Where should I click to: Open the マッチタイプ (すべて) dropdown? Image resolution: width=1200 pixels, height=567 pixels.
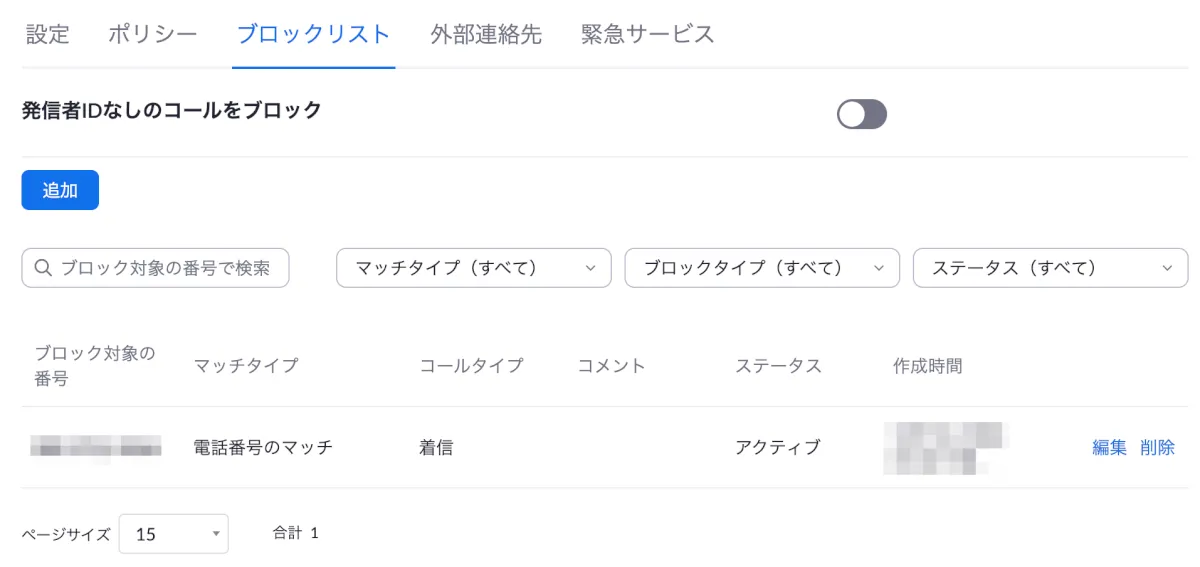click(x=473, y=268)
